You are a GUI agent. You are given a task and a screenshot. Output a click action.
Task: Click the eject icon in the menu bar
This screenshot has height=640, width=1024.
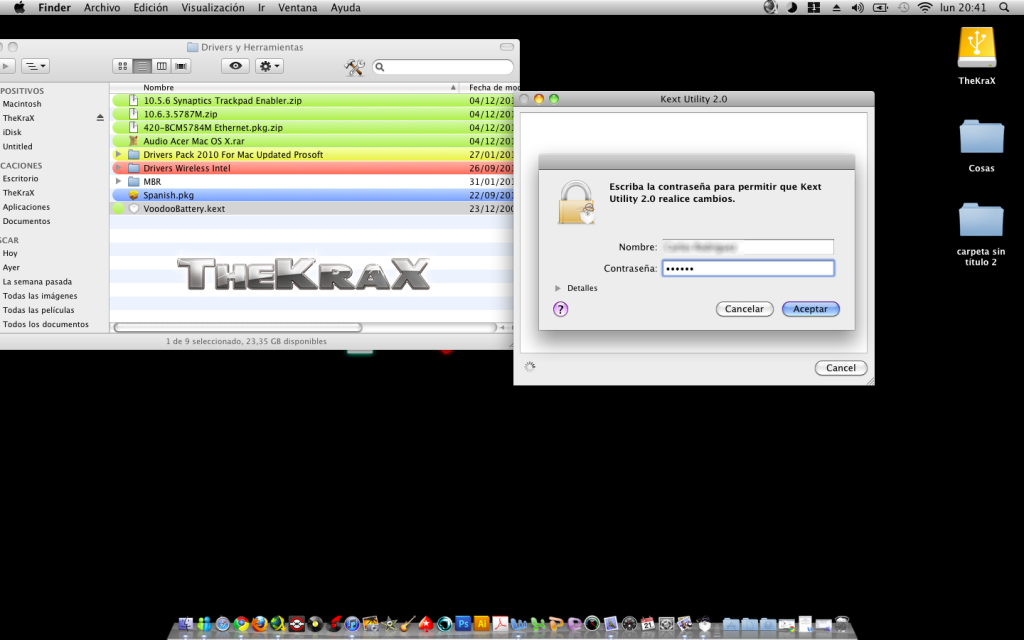click(x=836, y=8)
